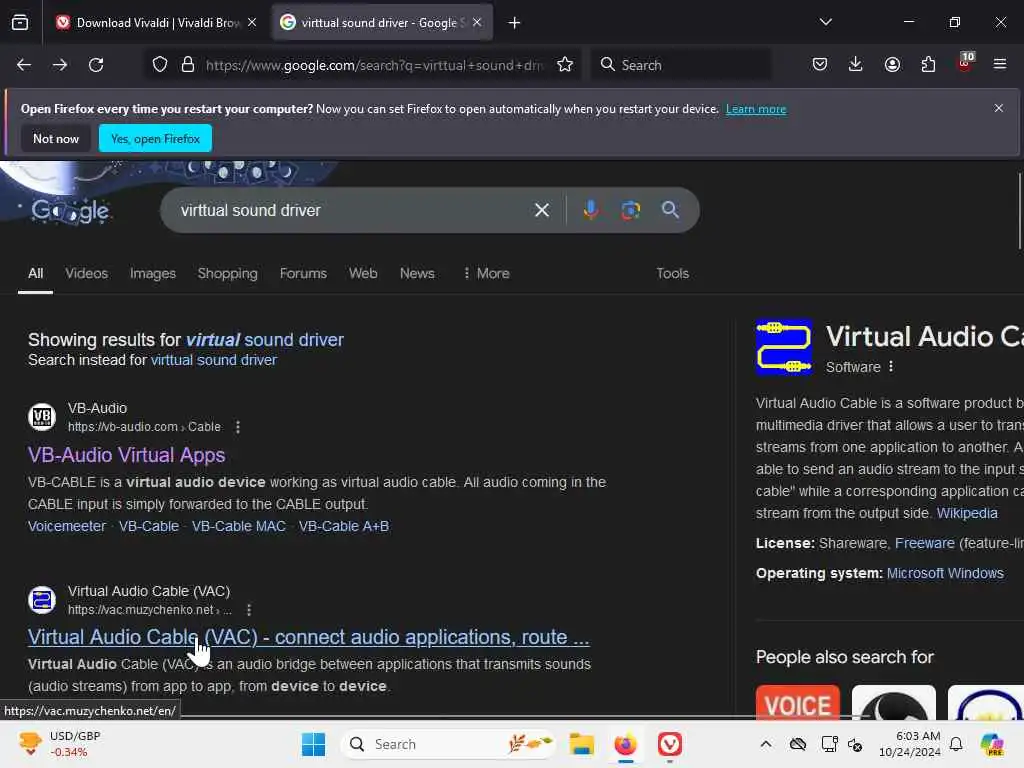Start Google voice search via microphone
1024x768 pixels.
coord(591,210)
